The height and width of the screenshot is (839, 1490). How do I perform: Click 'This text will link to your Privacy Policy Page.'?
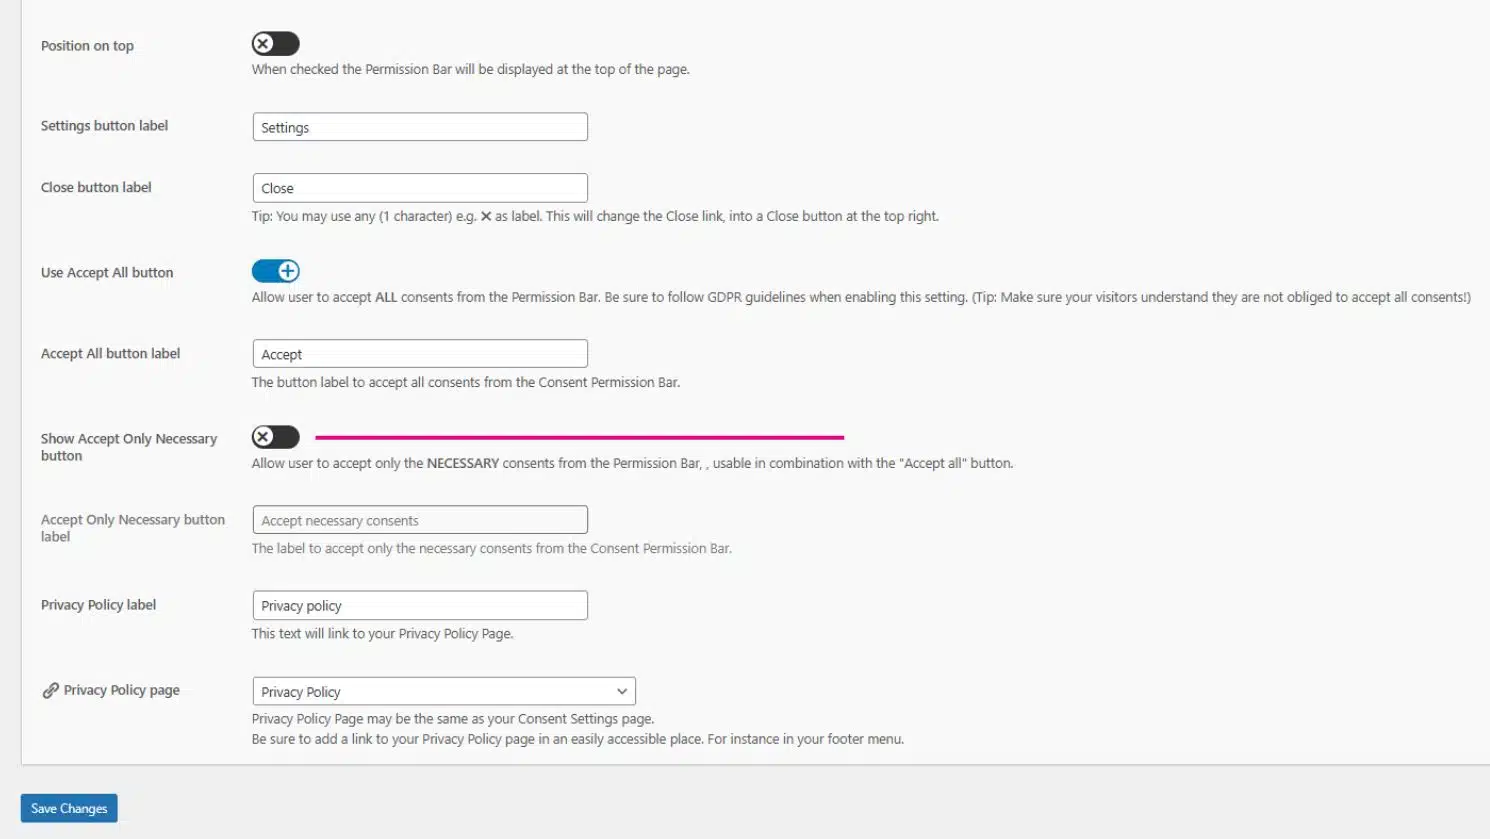point(382,634)
